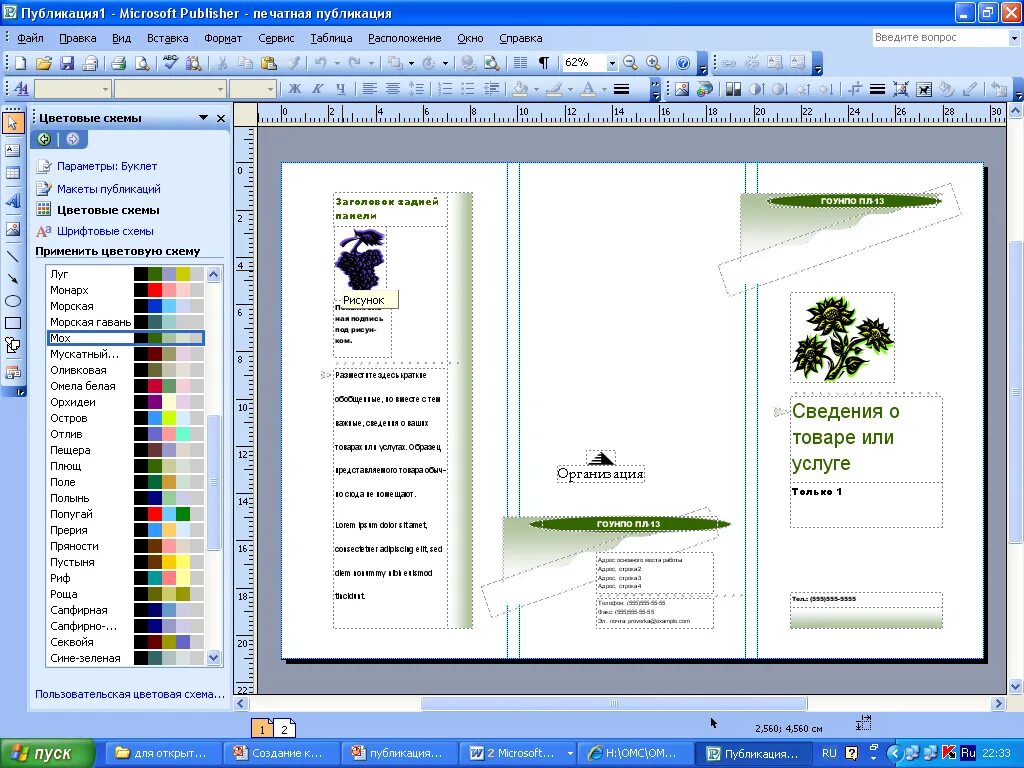The image size is (1024, 768).
Task: Select the WordArt tool in the left toolbar
Action: [x=12, y=201]
